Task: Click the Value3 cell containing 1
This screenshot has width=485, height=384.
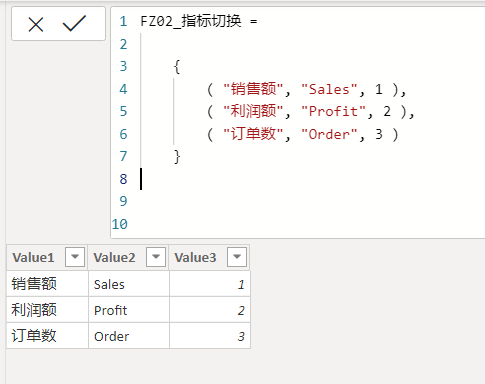Action: click(x=210, y=284)
